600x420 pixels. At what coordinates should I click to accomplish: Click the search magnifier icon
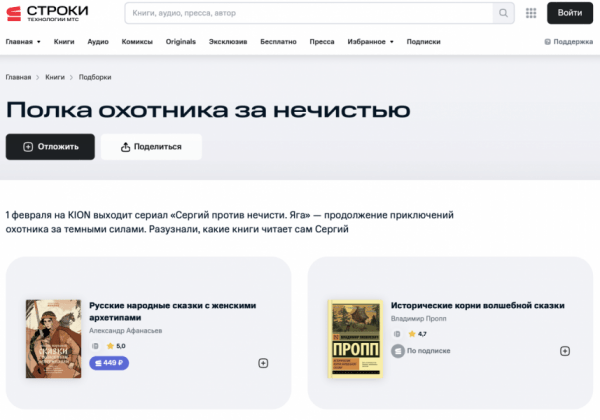(x=503, y=13)
